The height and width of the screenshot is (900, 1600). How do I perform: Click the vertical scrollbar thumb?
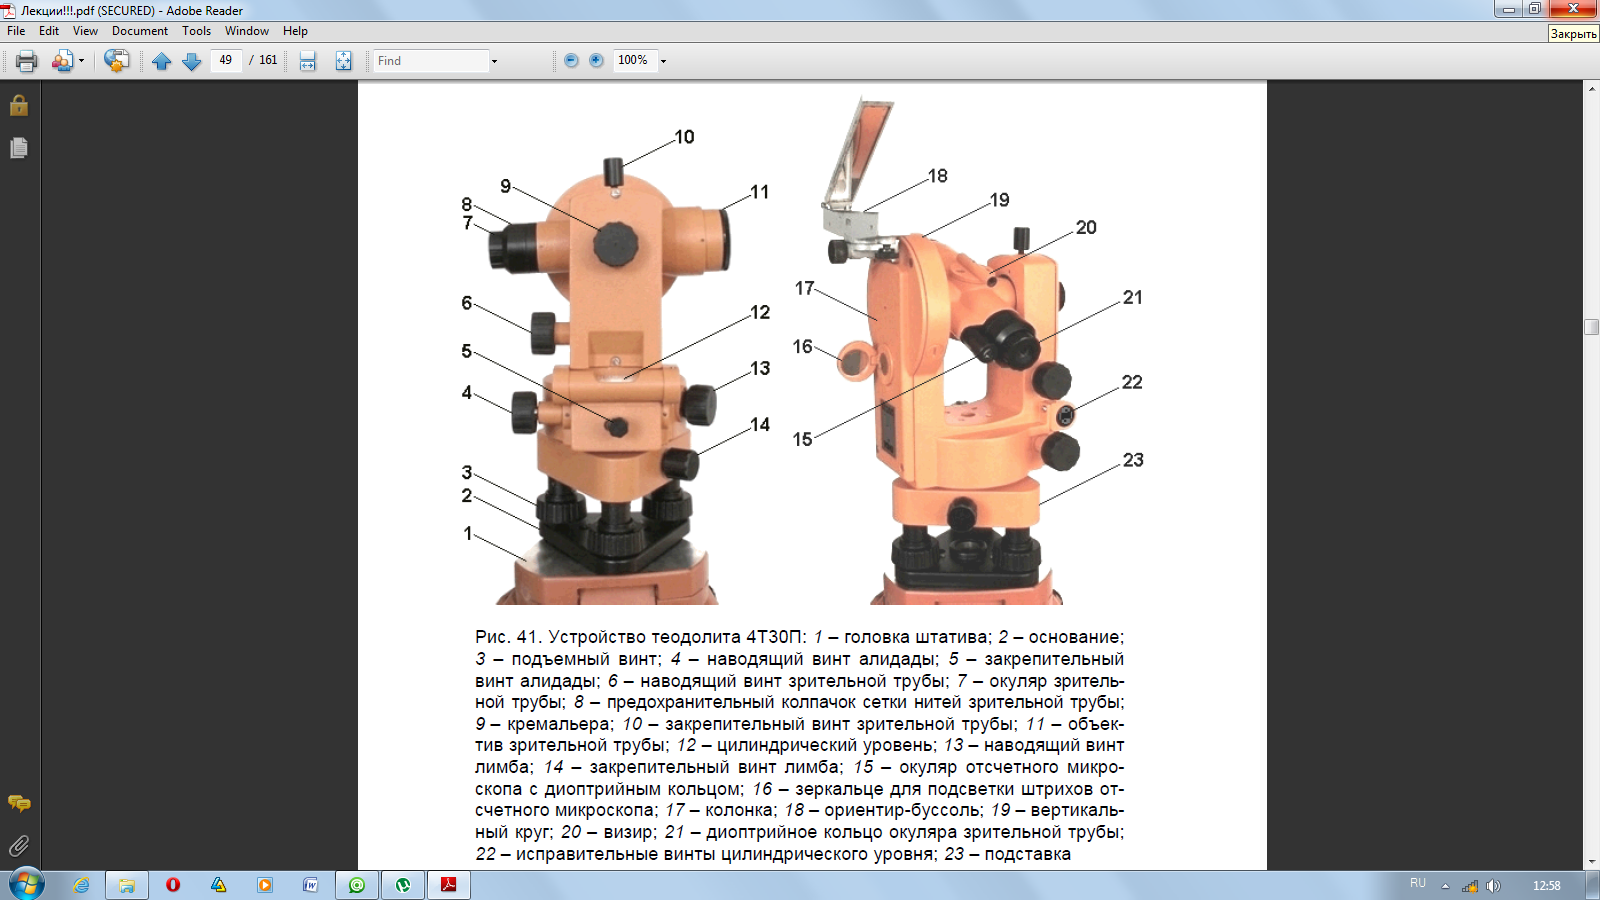(x=1591, y=327)
